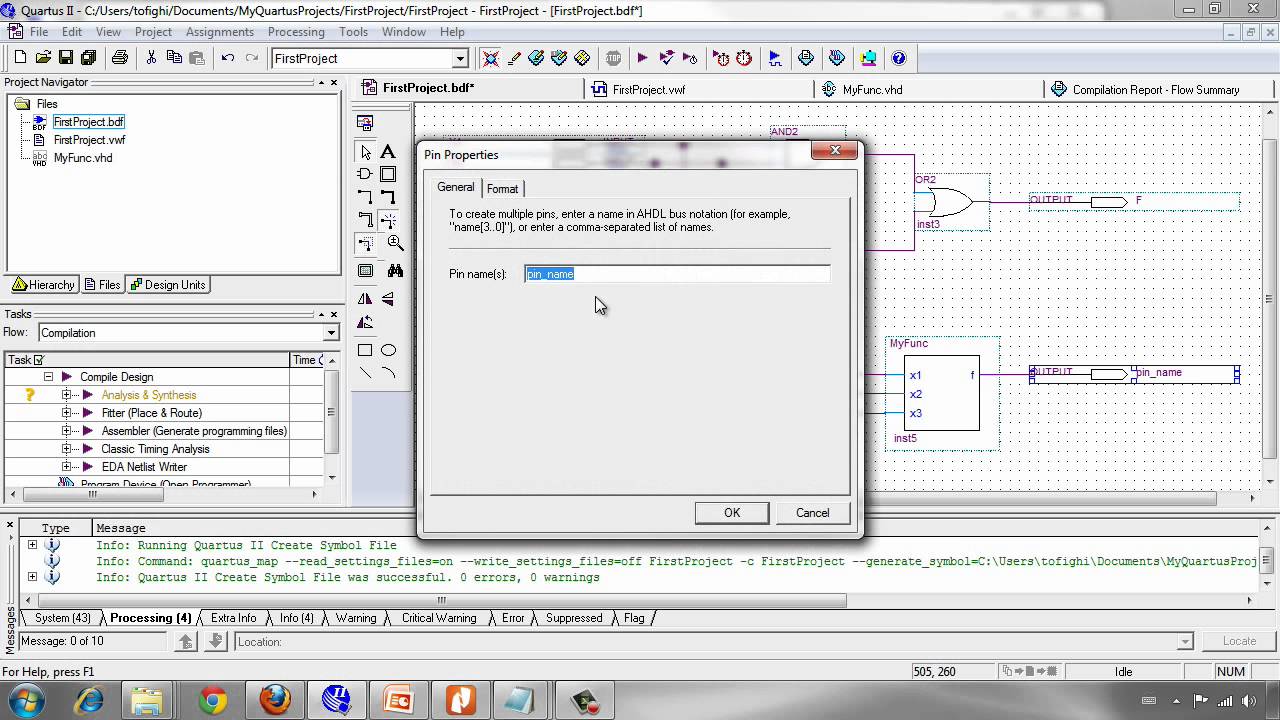
Task: Expand EDA Netlist Writer task
Action: click(67, 467)
